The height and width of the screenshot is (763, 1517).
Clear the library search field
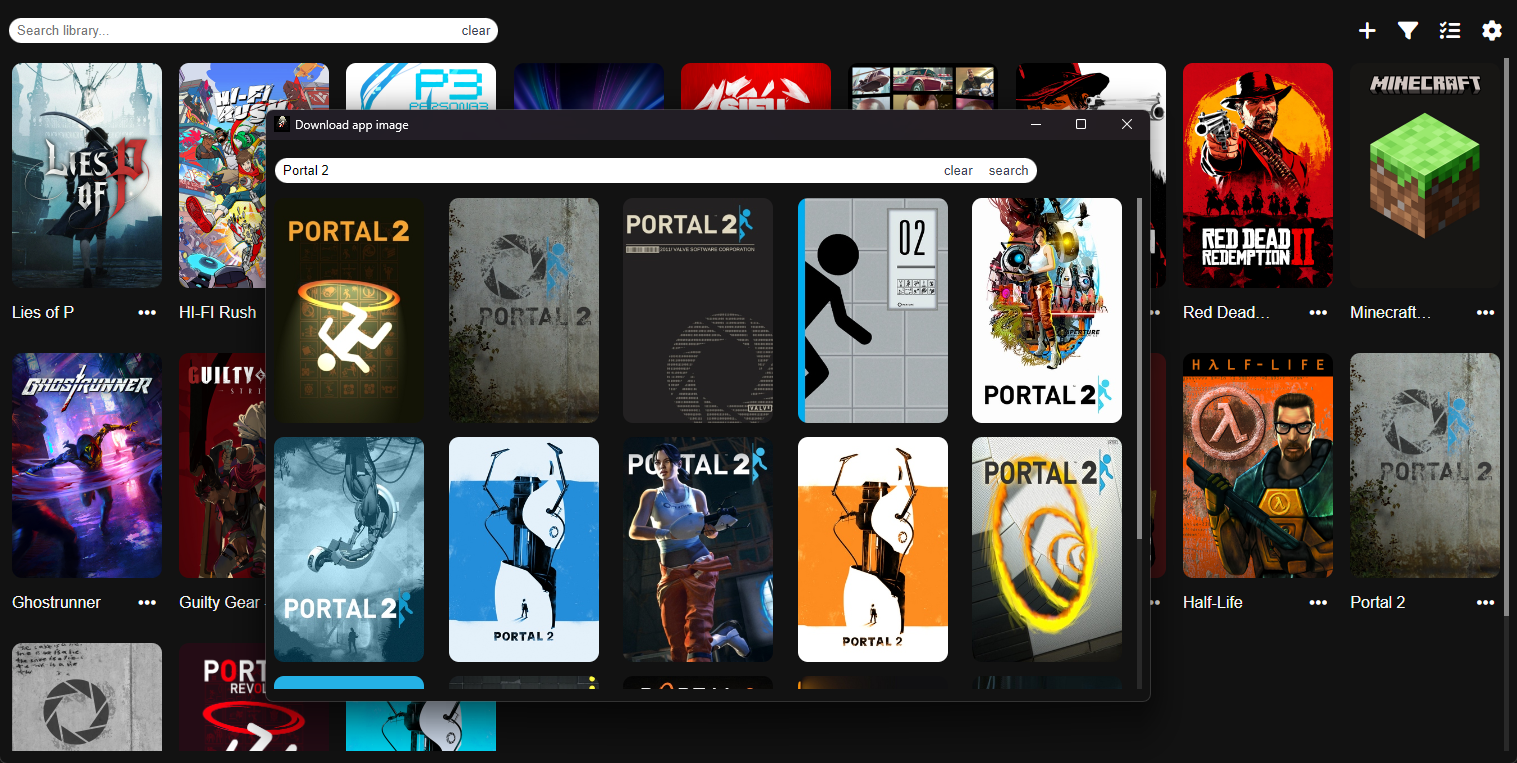point(476,30)
